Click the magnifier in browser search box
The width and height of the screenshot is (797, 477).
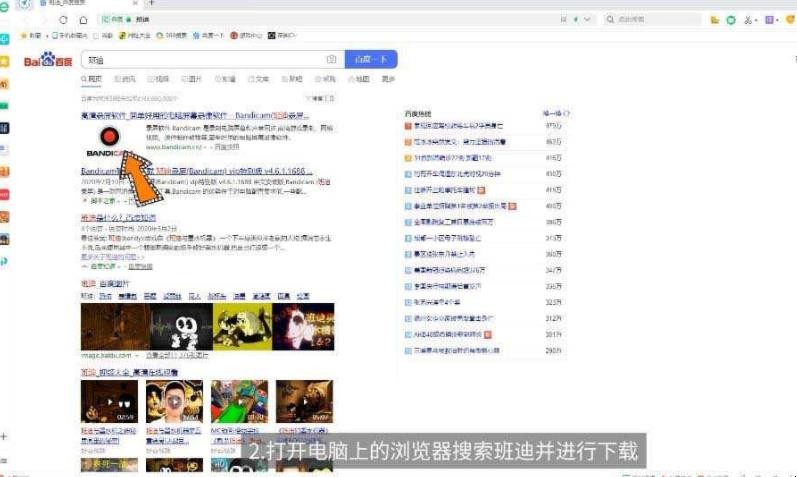point(610,19)
